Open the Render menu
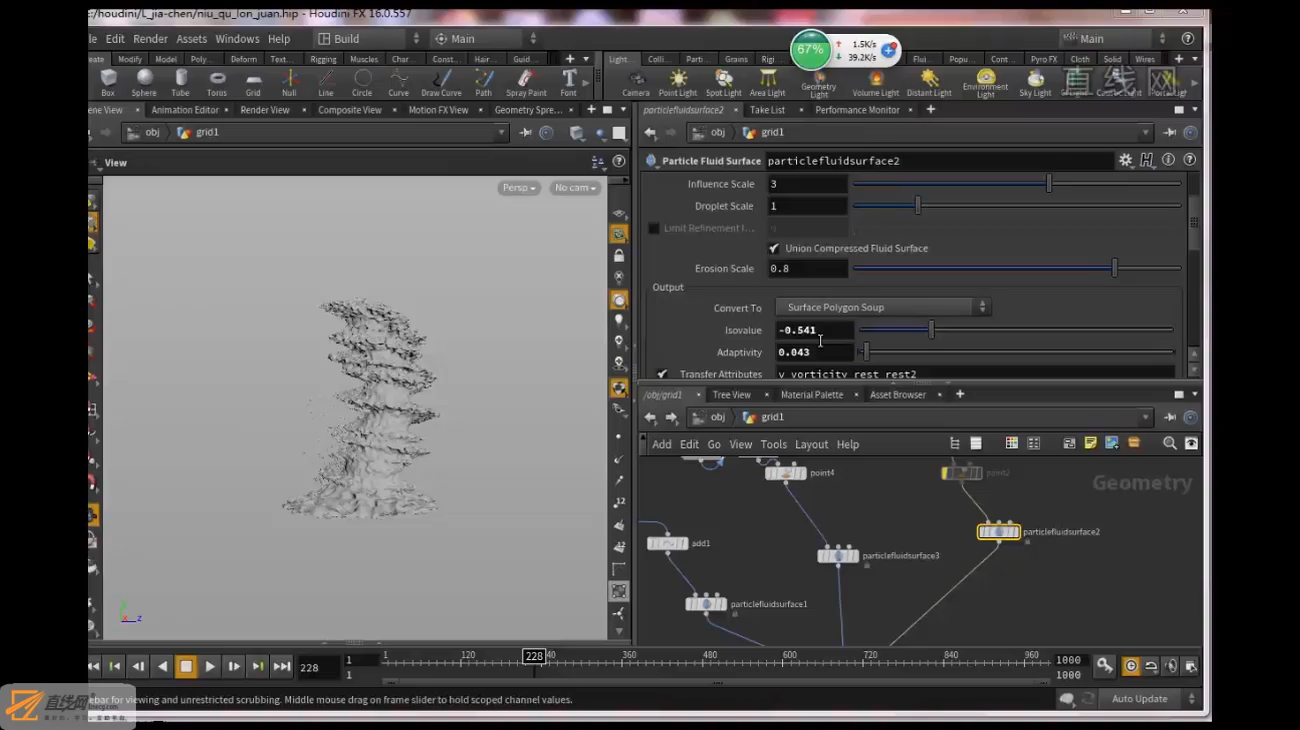 tap(150, 39)
